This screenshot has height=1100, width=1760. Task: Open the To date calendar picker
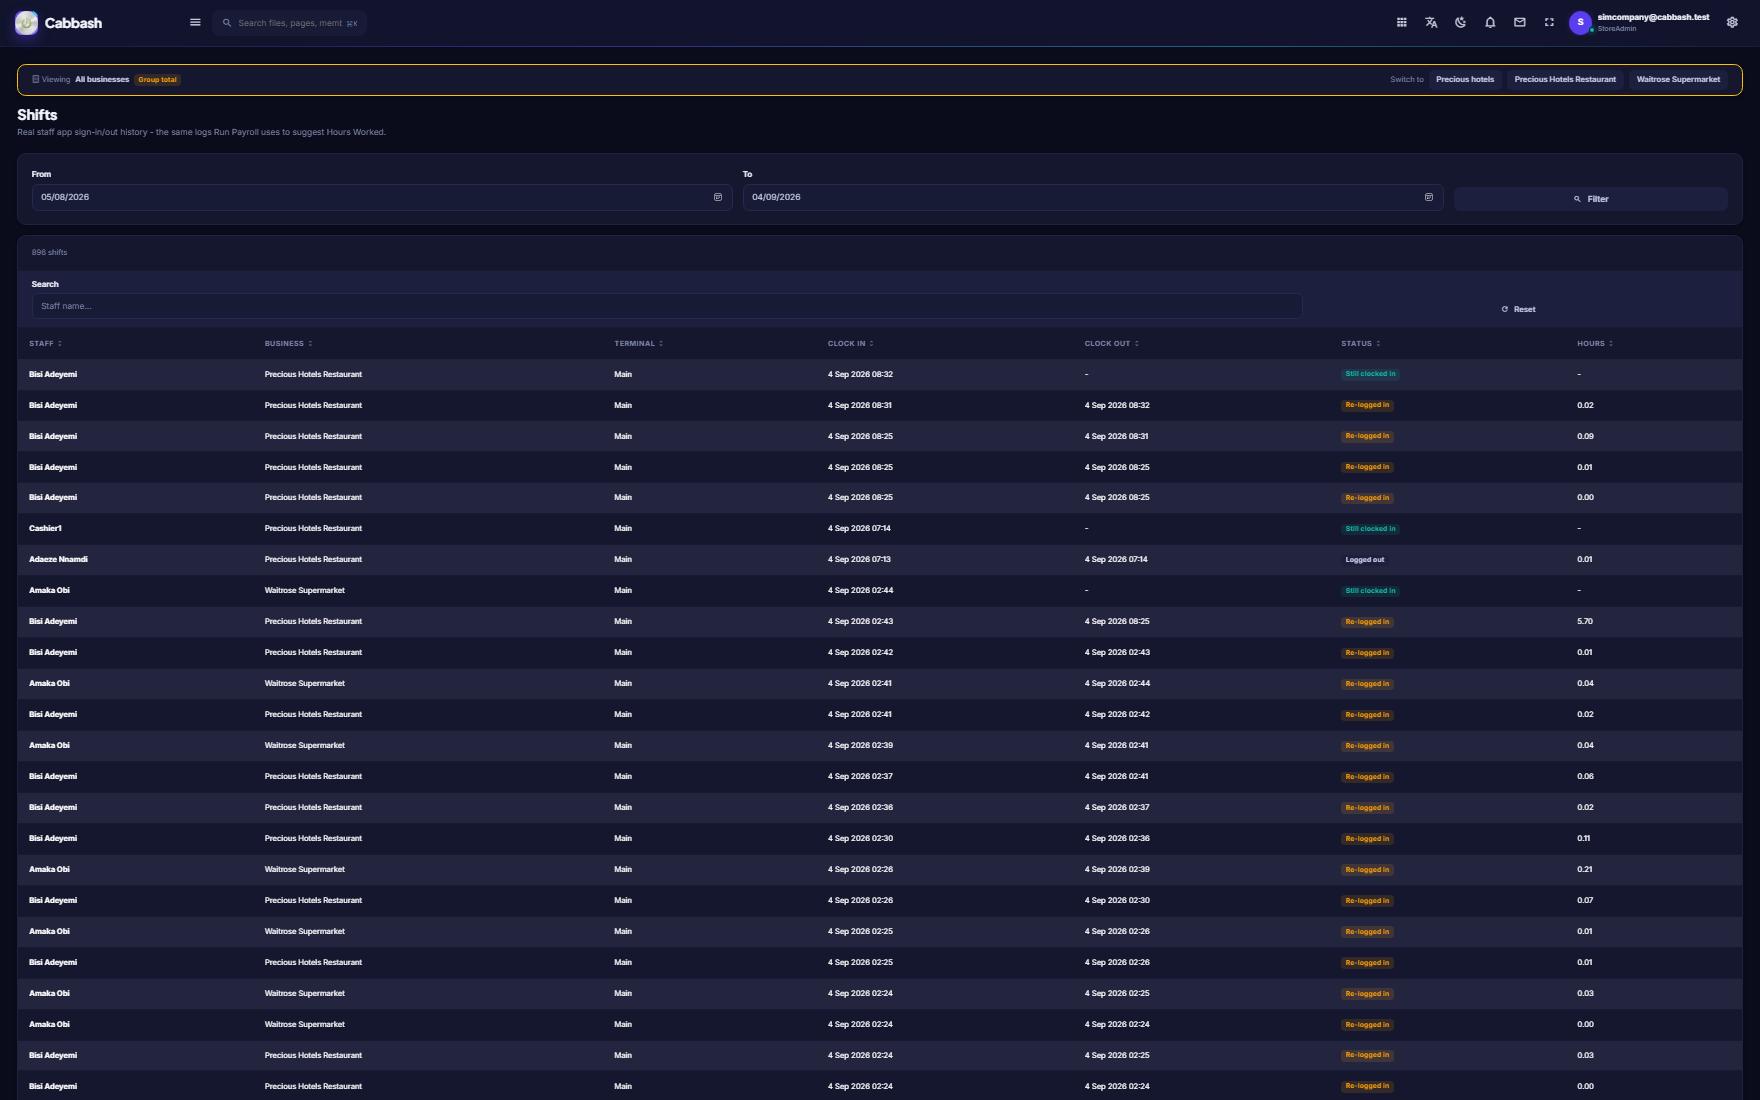(1428, 197)
